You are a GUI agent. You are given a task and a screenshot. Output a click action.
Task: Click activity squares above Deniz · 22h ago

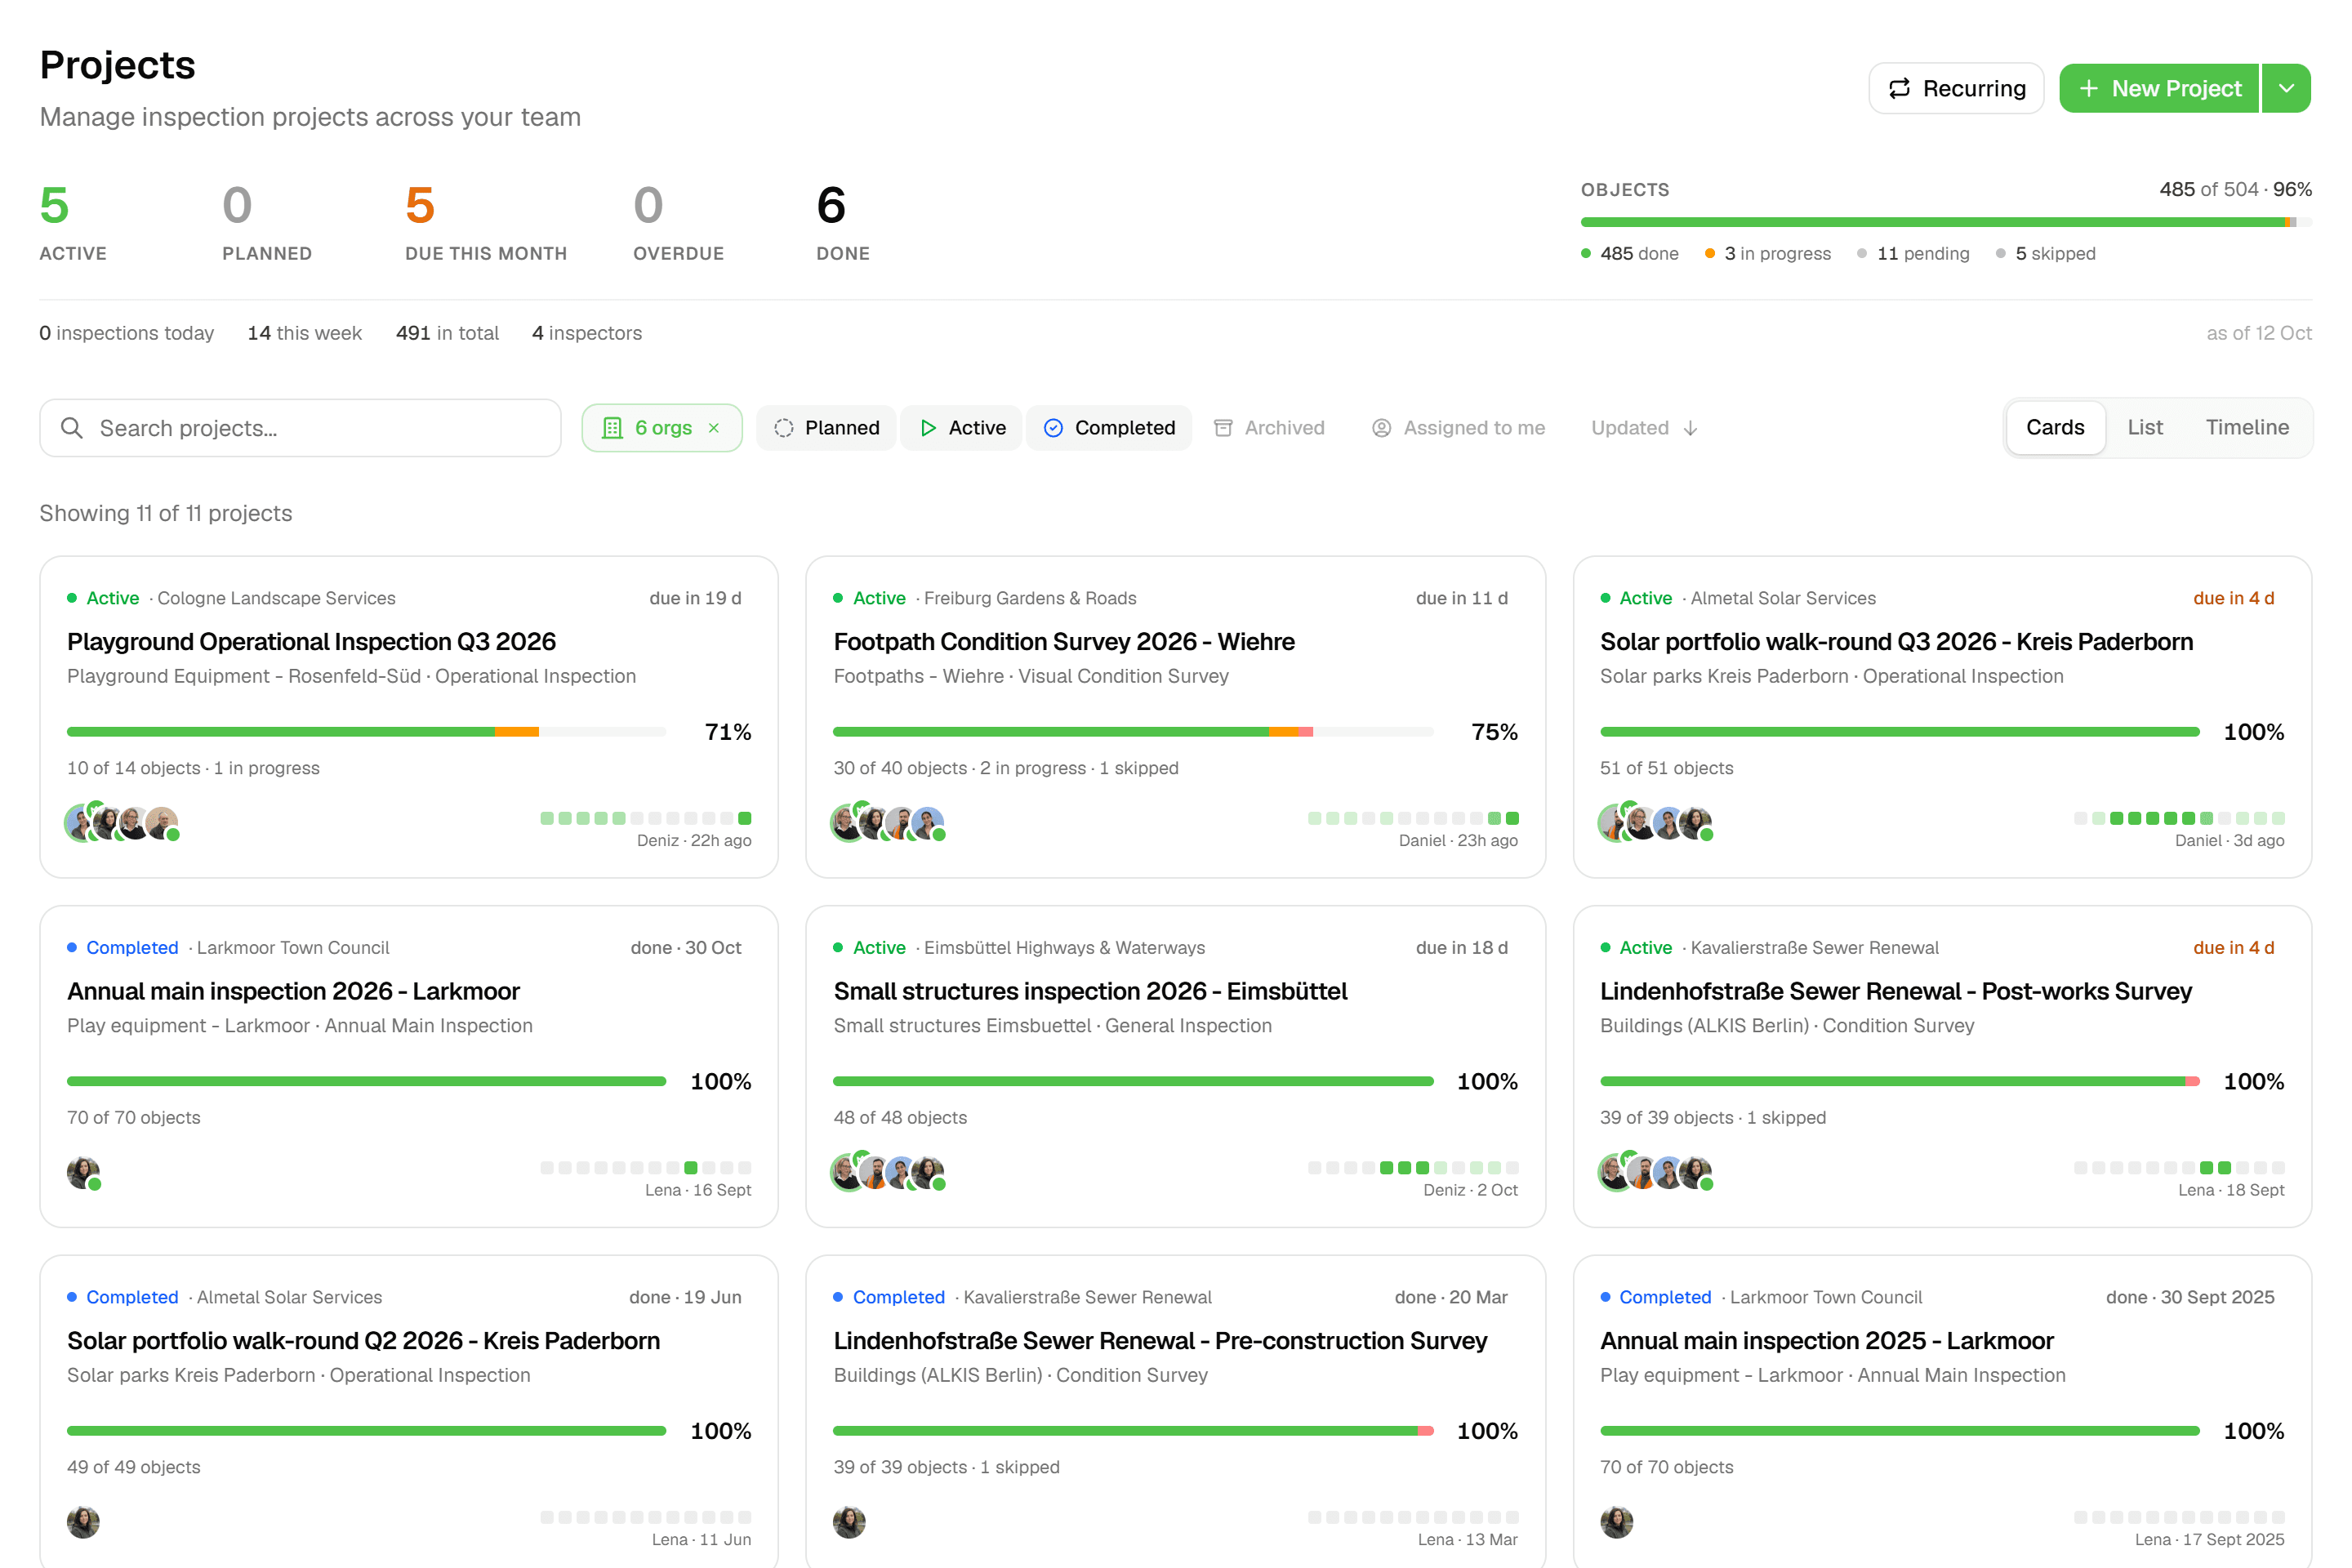click(646, 818)
